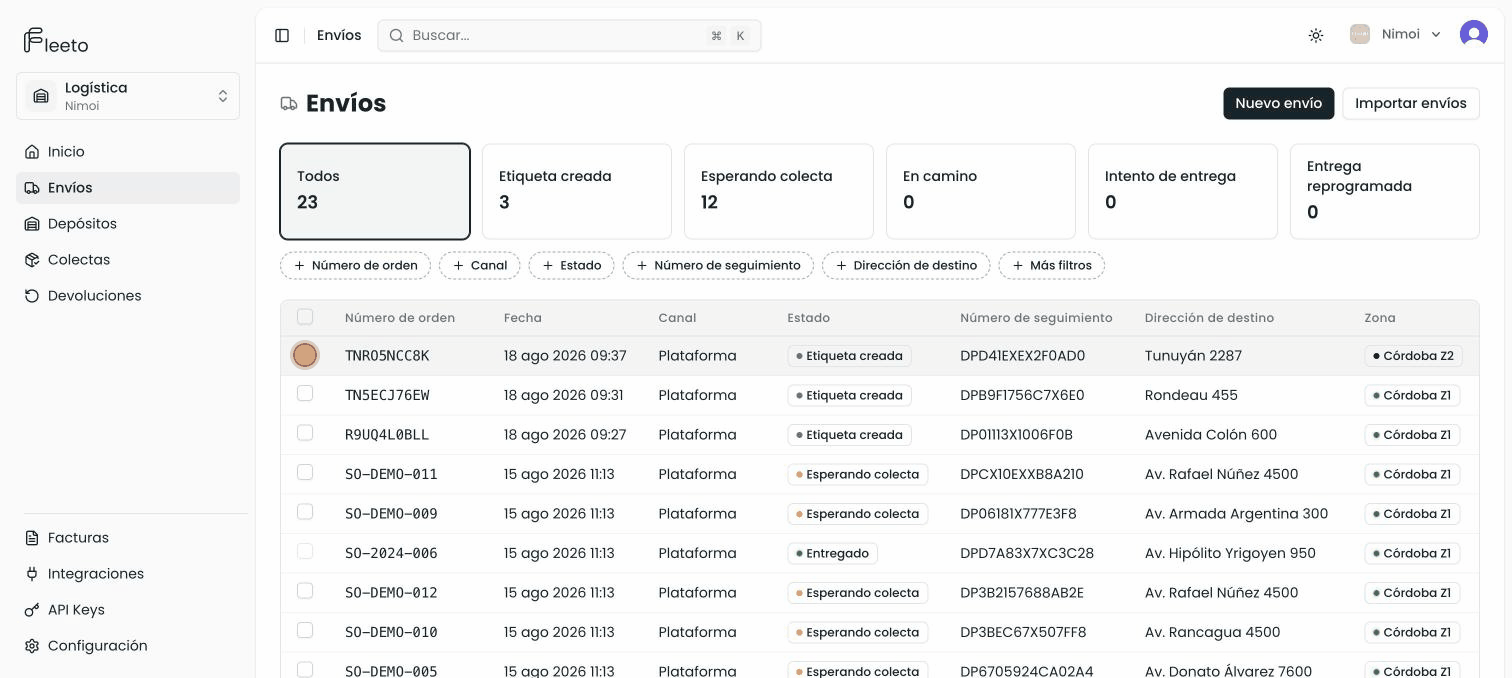The image size is (1512, 678).
Task: Click the Configuración gear icon
Action: click(x=32, y=646)
